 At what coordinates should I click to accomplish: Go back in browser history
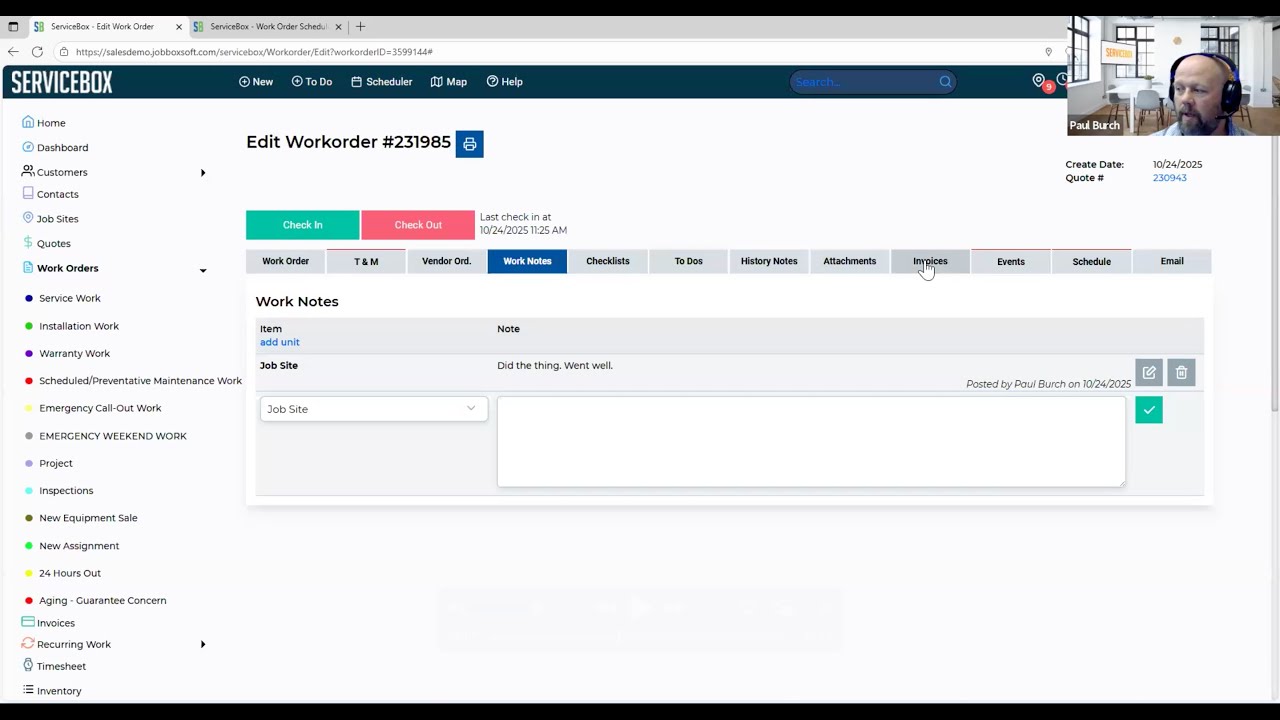(x=13, y=52)
